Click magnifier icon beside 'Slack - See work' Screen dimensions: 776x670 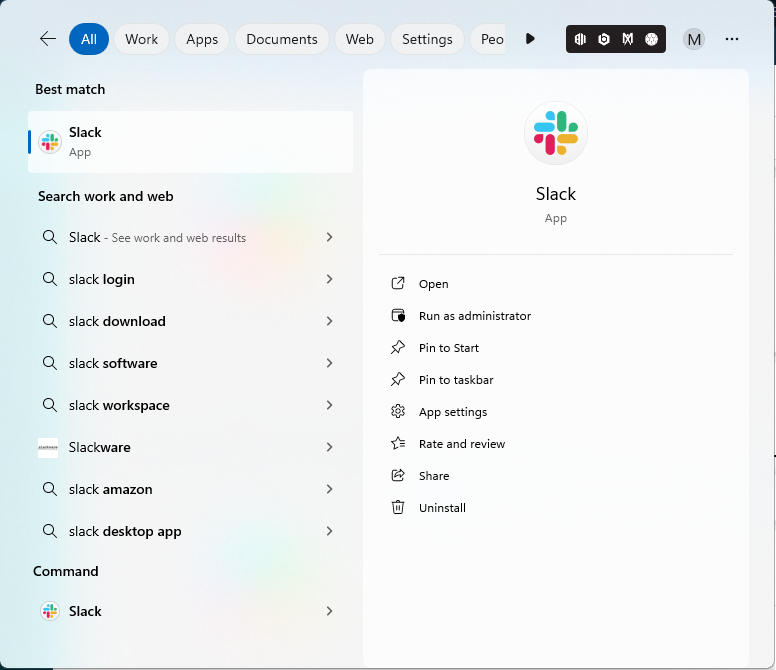pos(49,237)
